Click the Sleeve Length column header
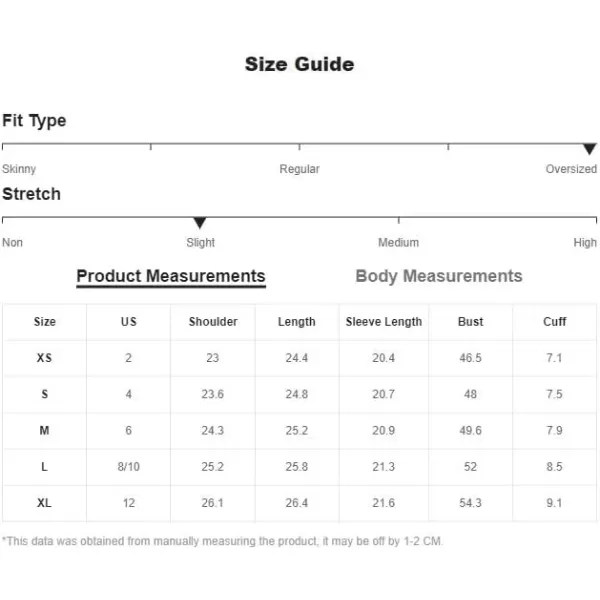 (384, 322)
